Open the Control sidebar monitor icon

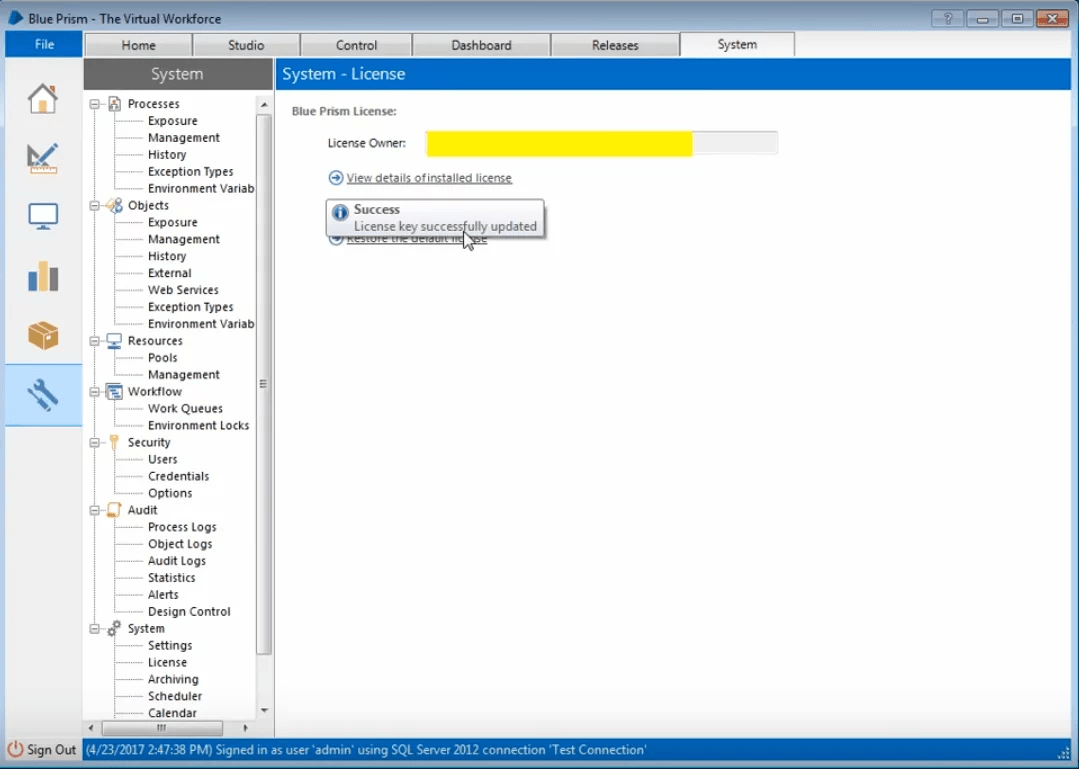tap(43, 217)
